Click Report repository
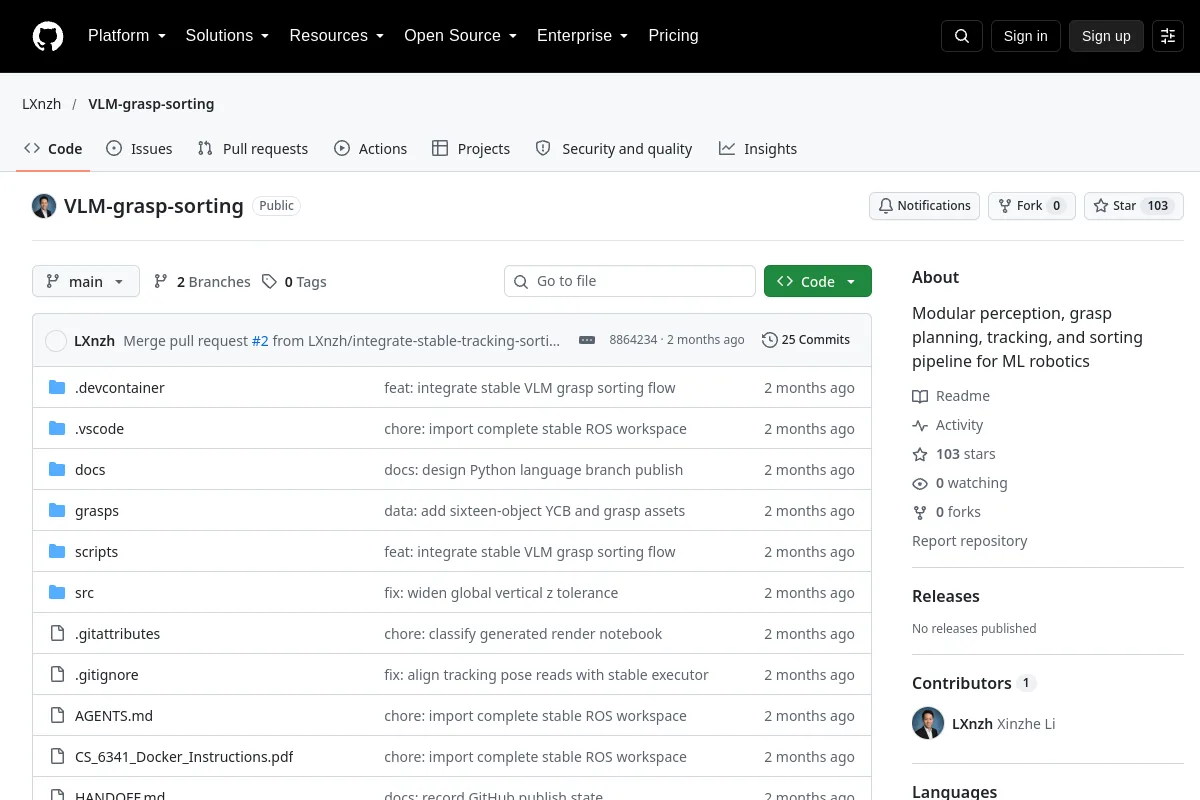This screenshot has width=1200, height=800. 970,541
